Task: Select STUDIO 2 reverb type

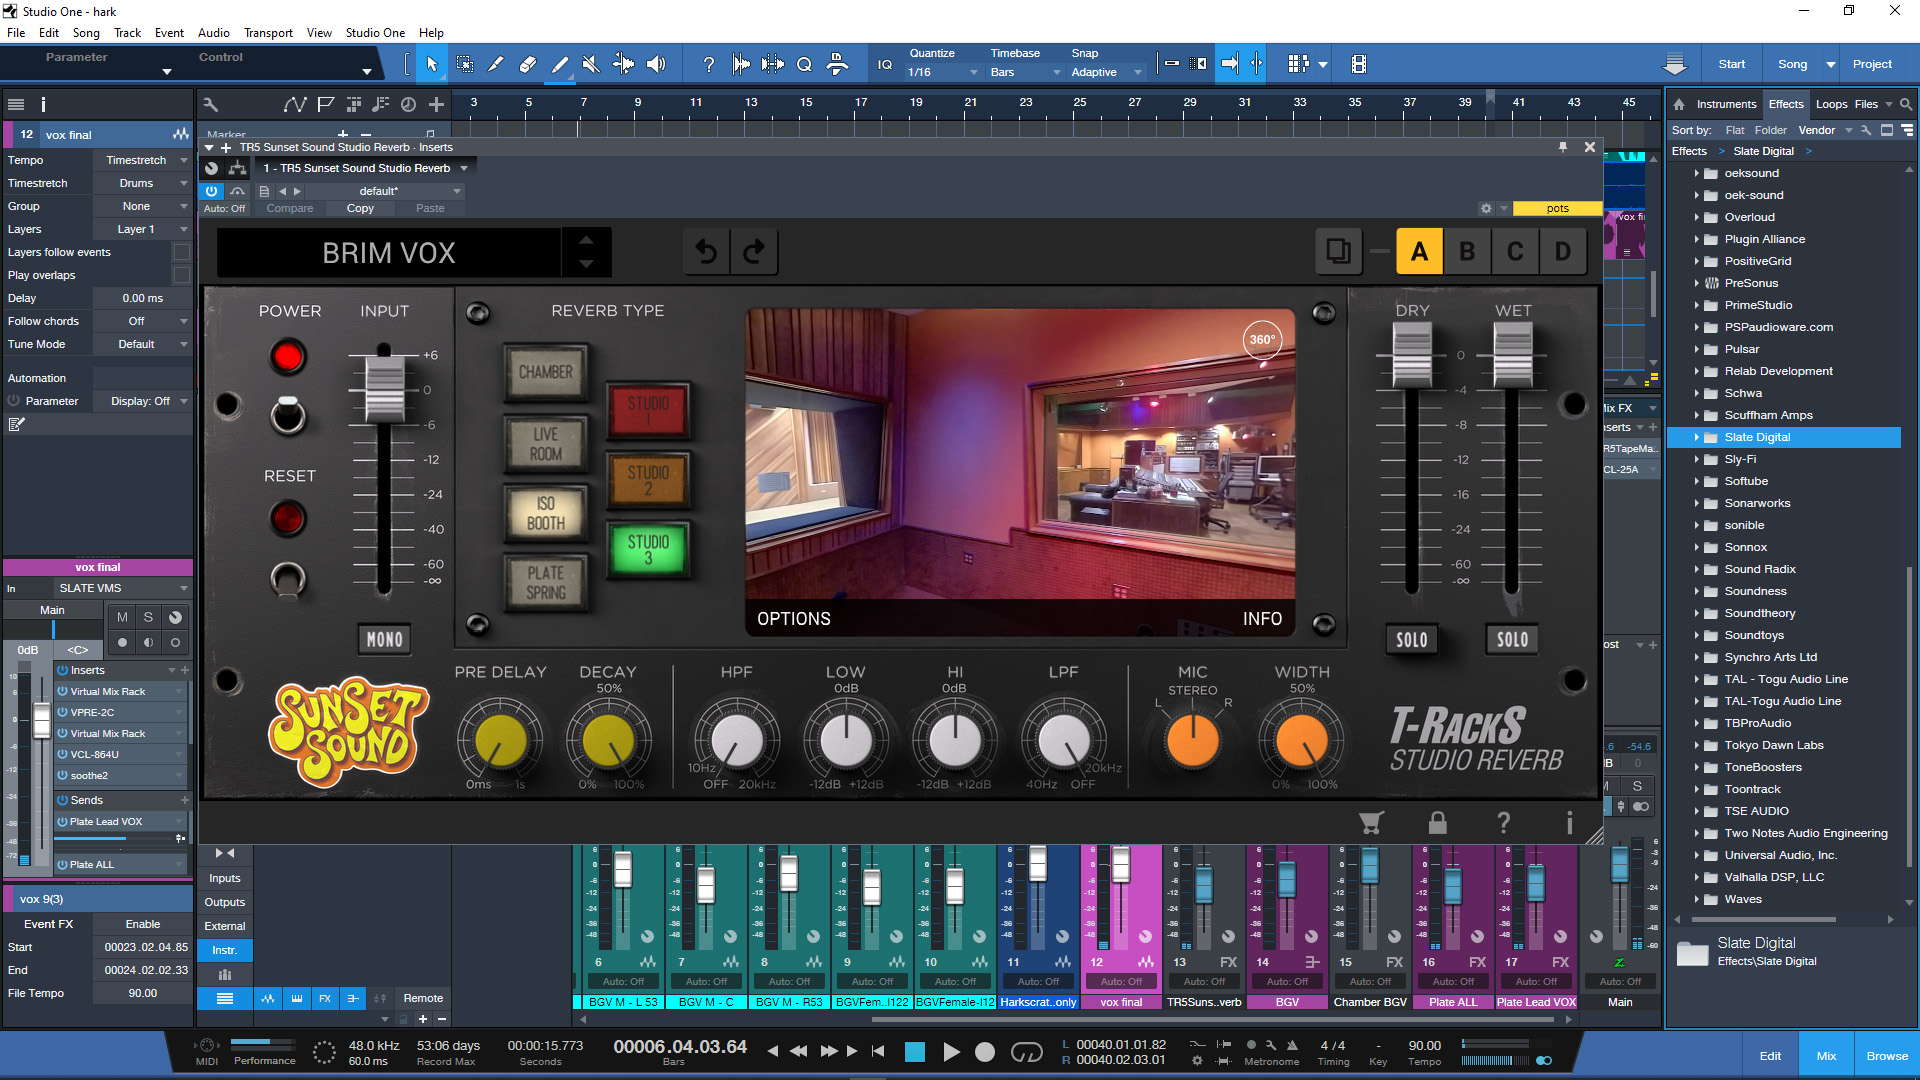Action: pyautogui.click(x=648, y=481)
